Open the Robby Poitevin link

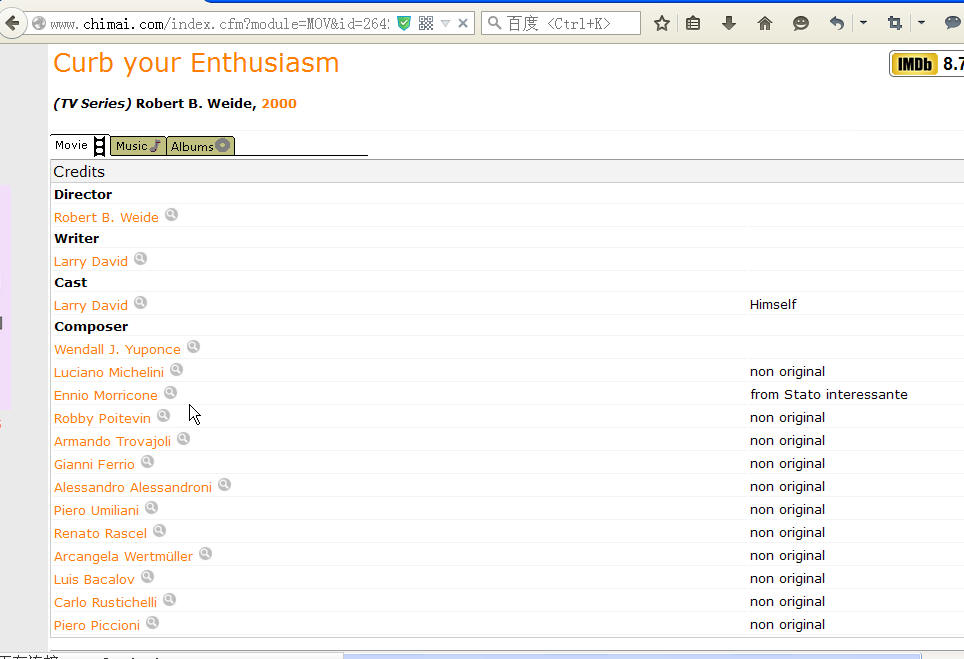click(x=102, y=419)
